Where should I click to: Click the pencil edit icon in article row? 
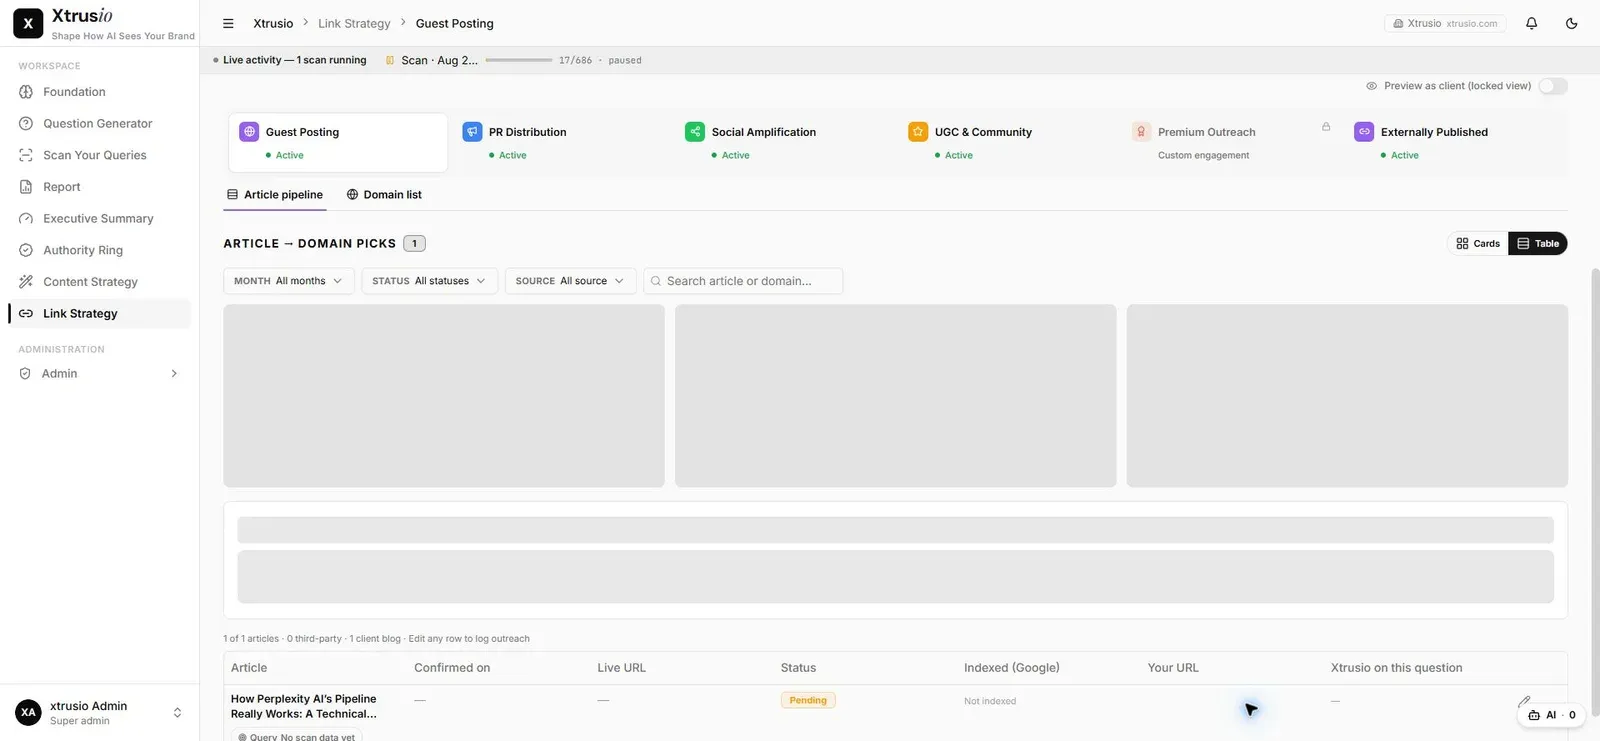(1524, 701)
